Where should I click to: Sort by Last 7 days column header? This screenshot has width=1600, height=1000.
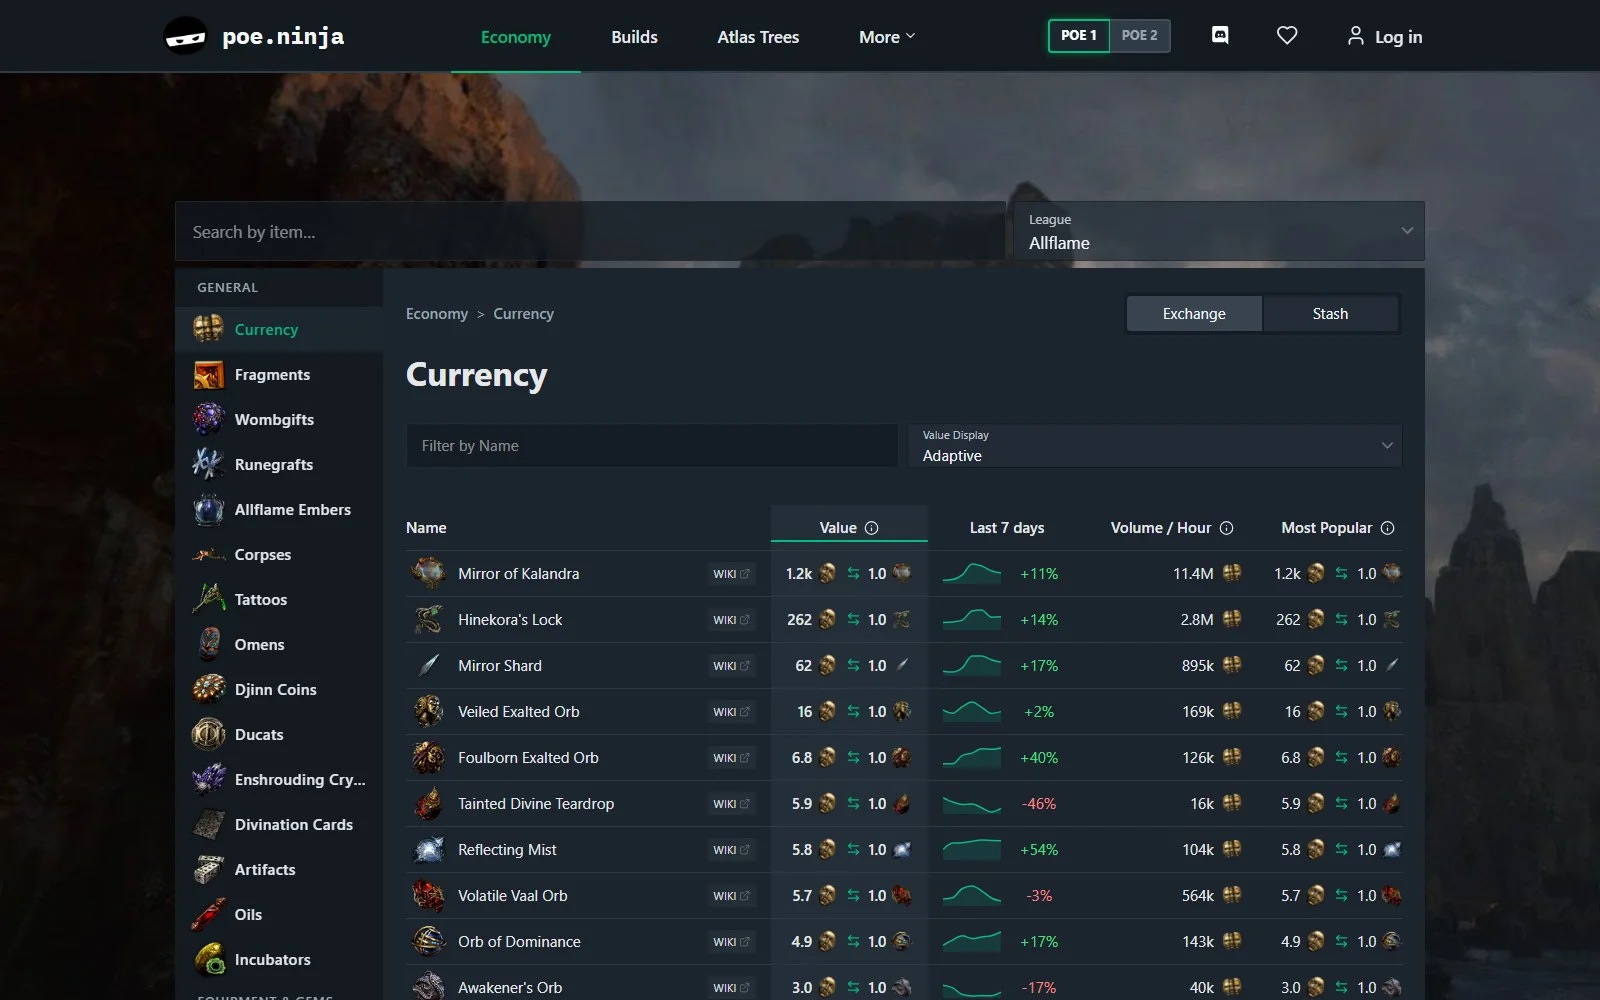(x=1007, y=528)
